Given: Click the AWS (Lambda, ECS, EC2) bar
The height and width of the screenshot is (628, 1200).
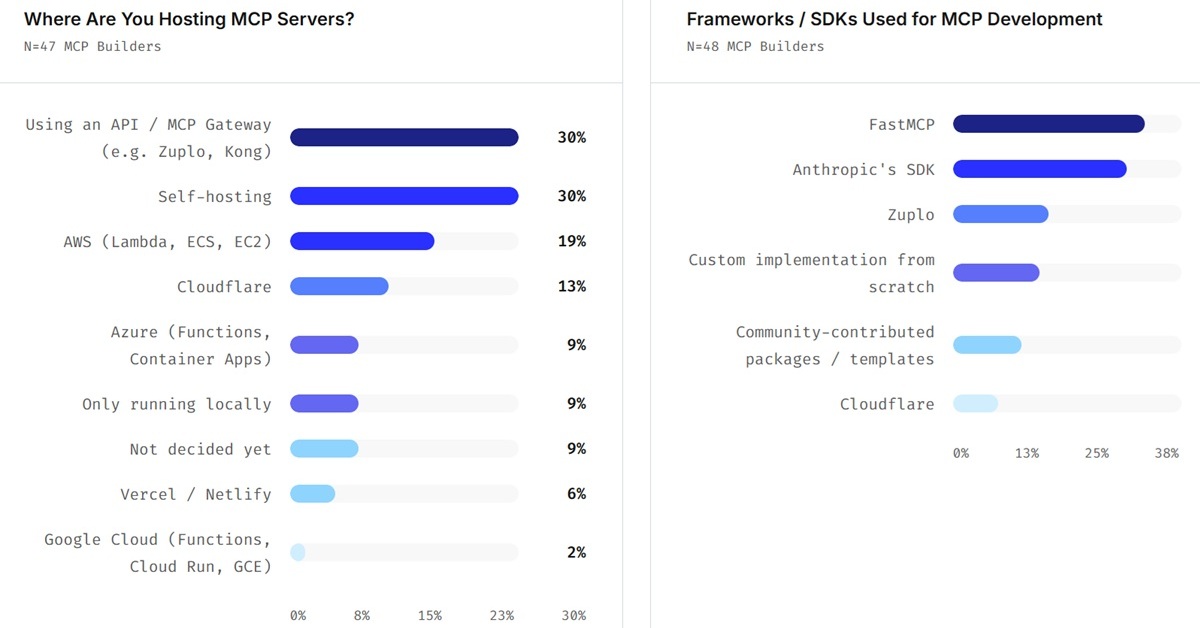Looking at the screenshot, I should tap(362, 241).
